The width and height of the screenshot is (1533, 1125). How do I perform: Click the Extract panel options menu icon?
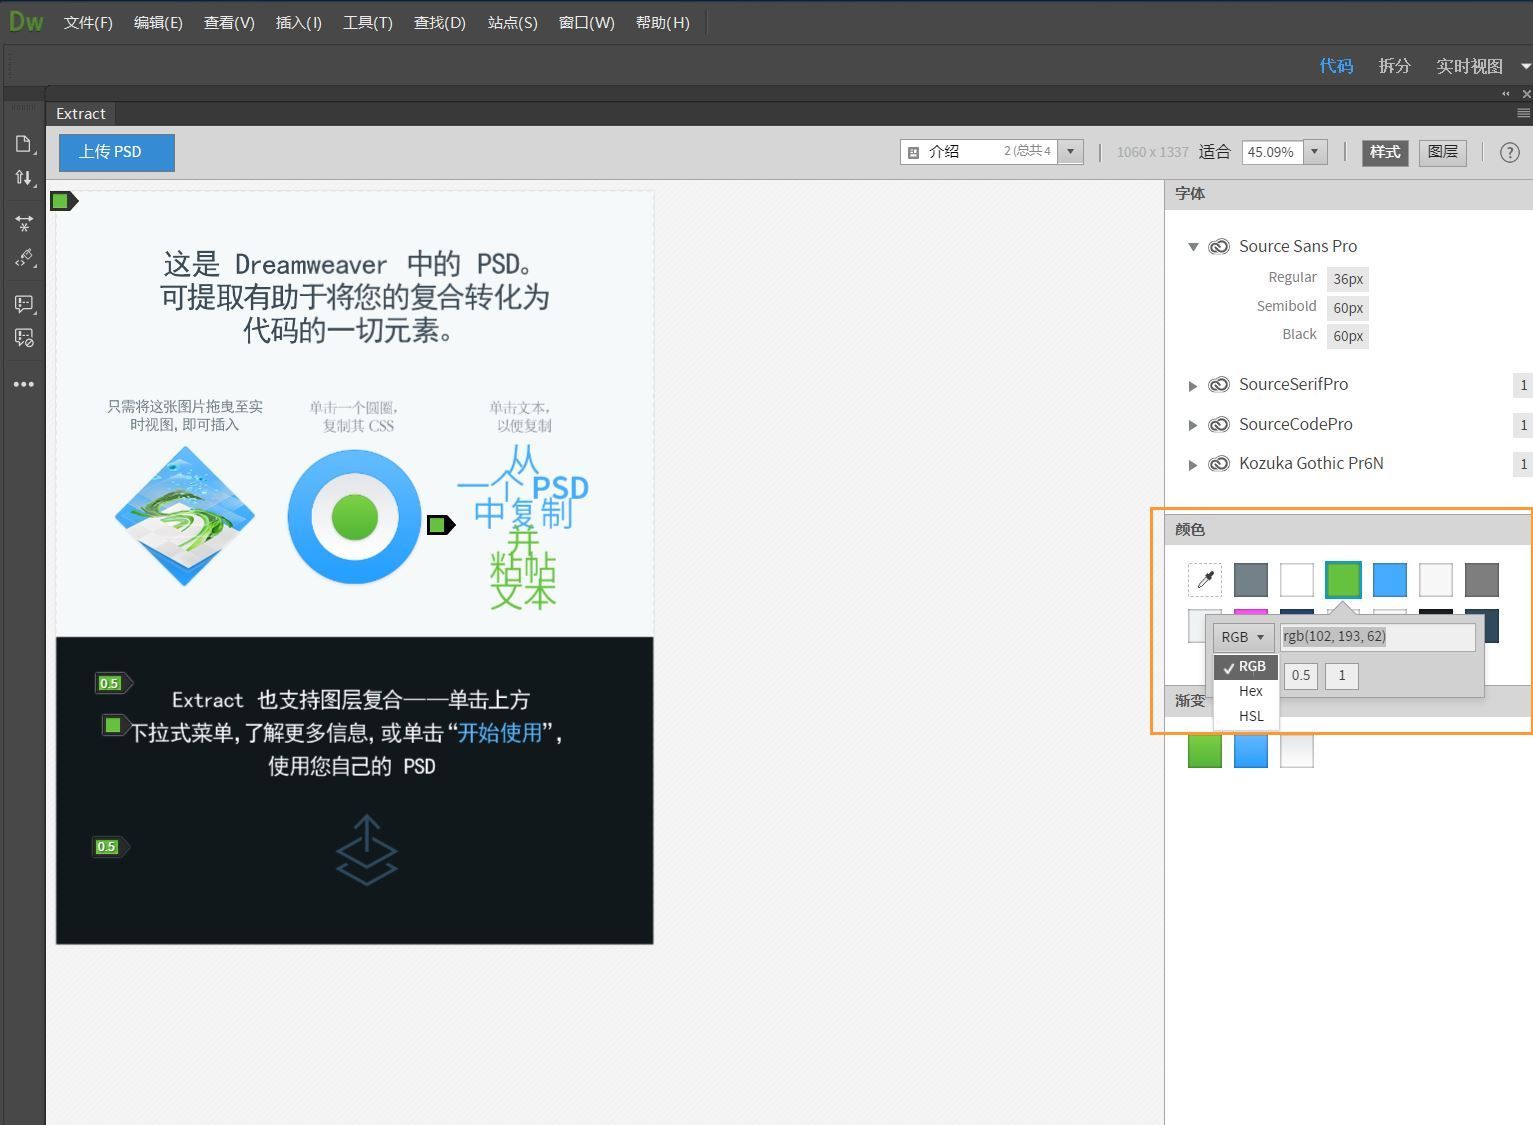coord(1523,114)
